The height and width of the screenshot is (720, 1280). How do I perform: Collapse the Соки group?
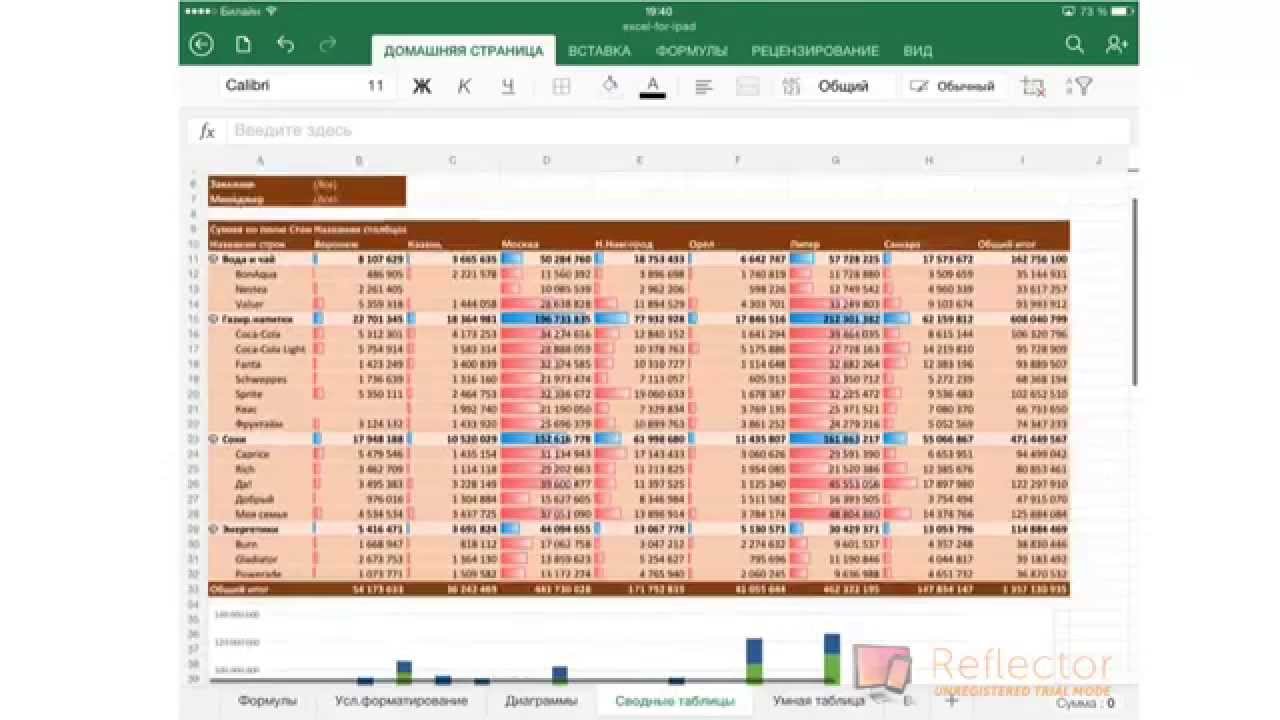coord(213,439)
